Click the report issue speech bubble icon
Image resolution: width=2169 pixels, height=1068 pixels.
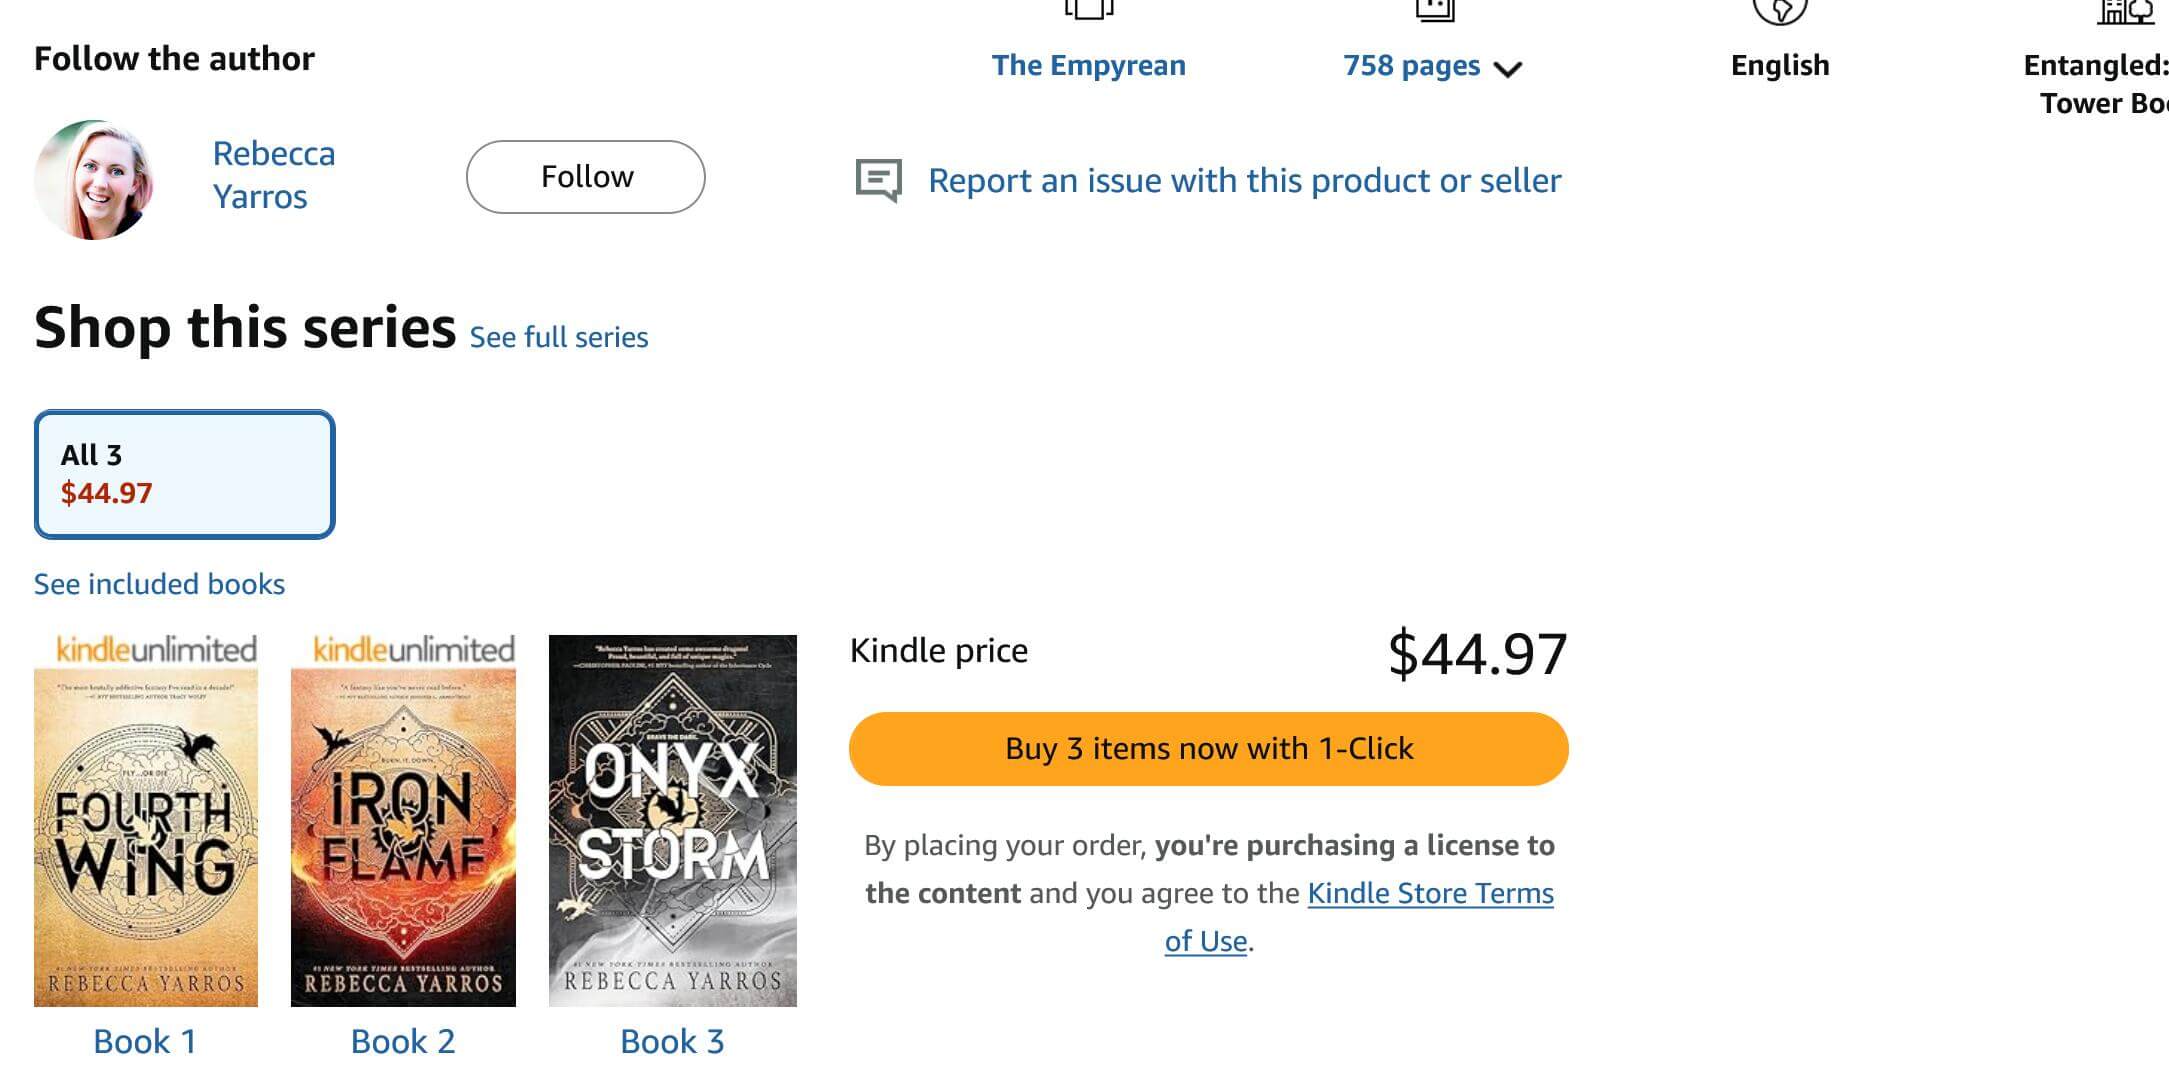click(x=878, y=180)
